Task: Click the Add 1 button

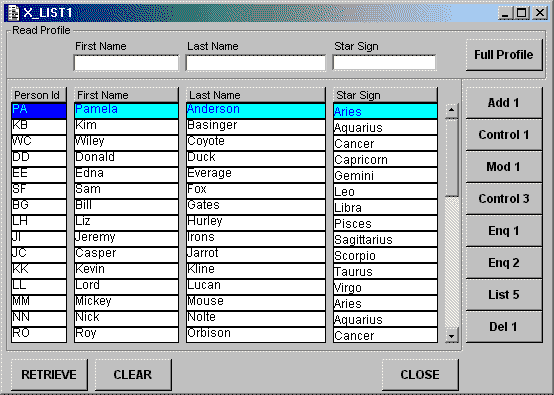Action: tap(504, 103)
